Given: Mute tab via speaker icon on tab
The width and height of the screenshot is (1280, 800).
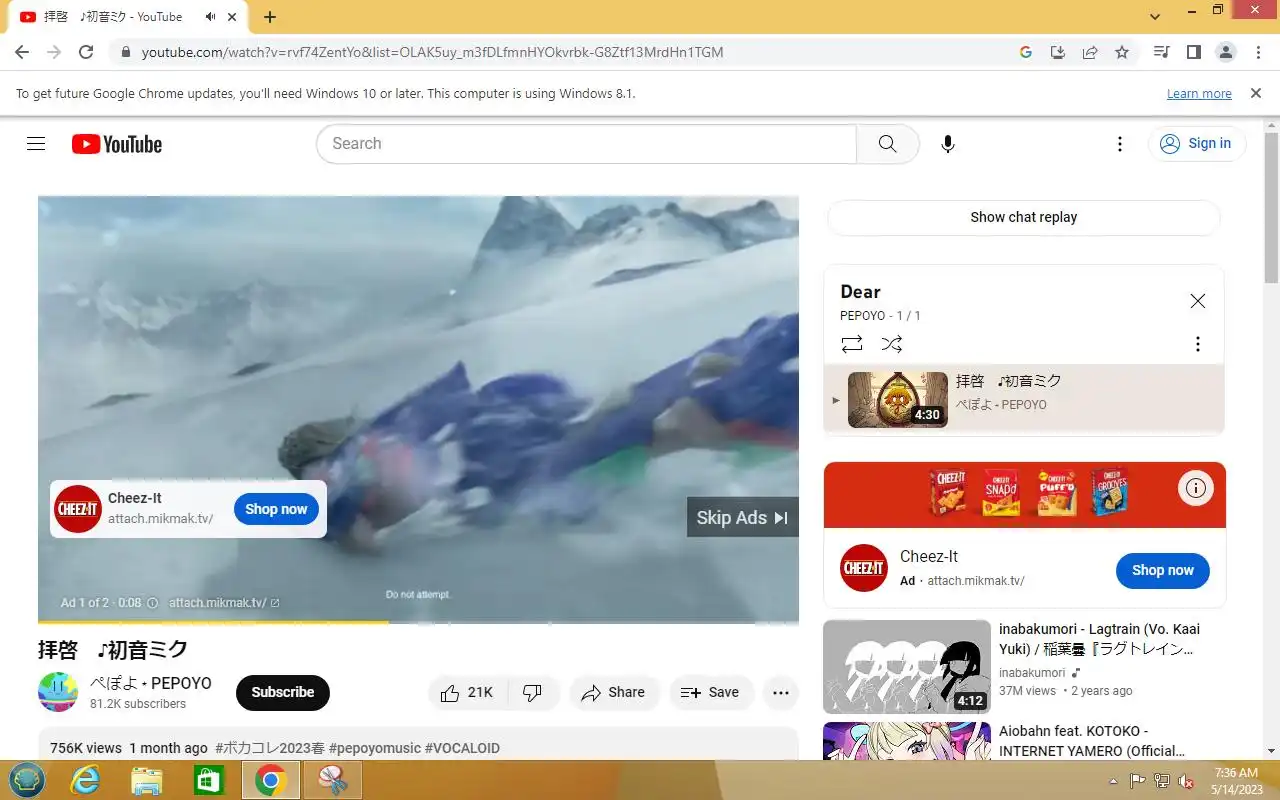Looking at the screenshot, I should tap(211, 17).
